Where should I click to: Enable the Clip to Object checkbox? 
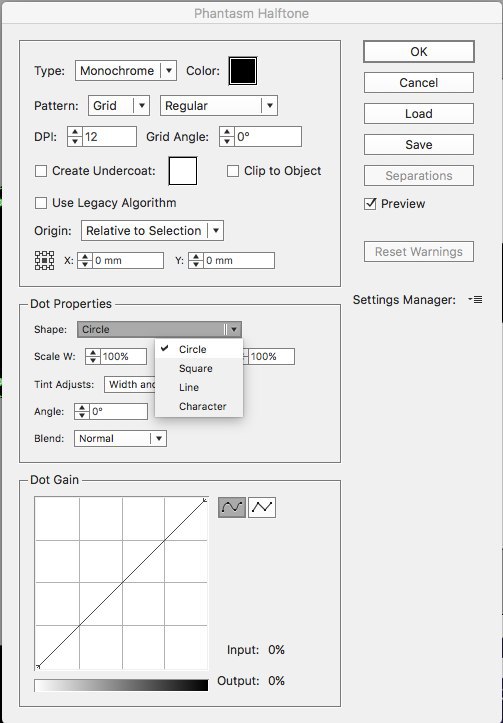(x=233, y=171)
